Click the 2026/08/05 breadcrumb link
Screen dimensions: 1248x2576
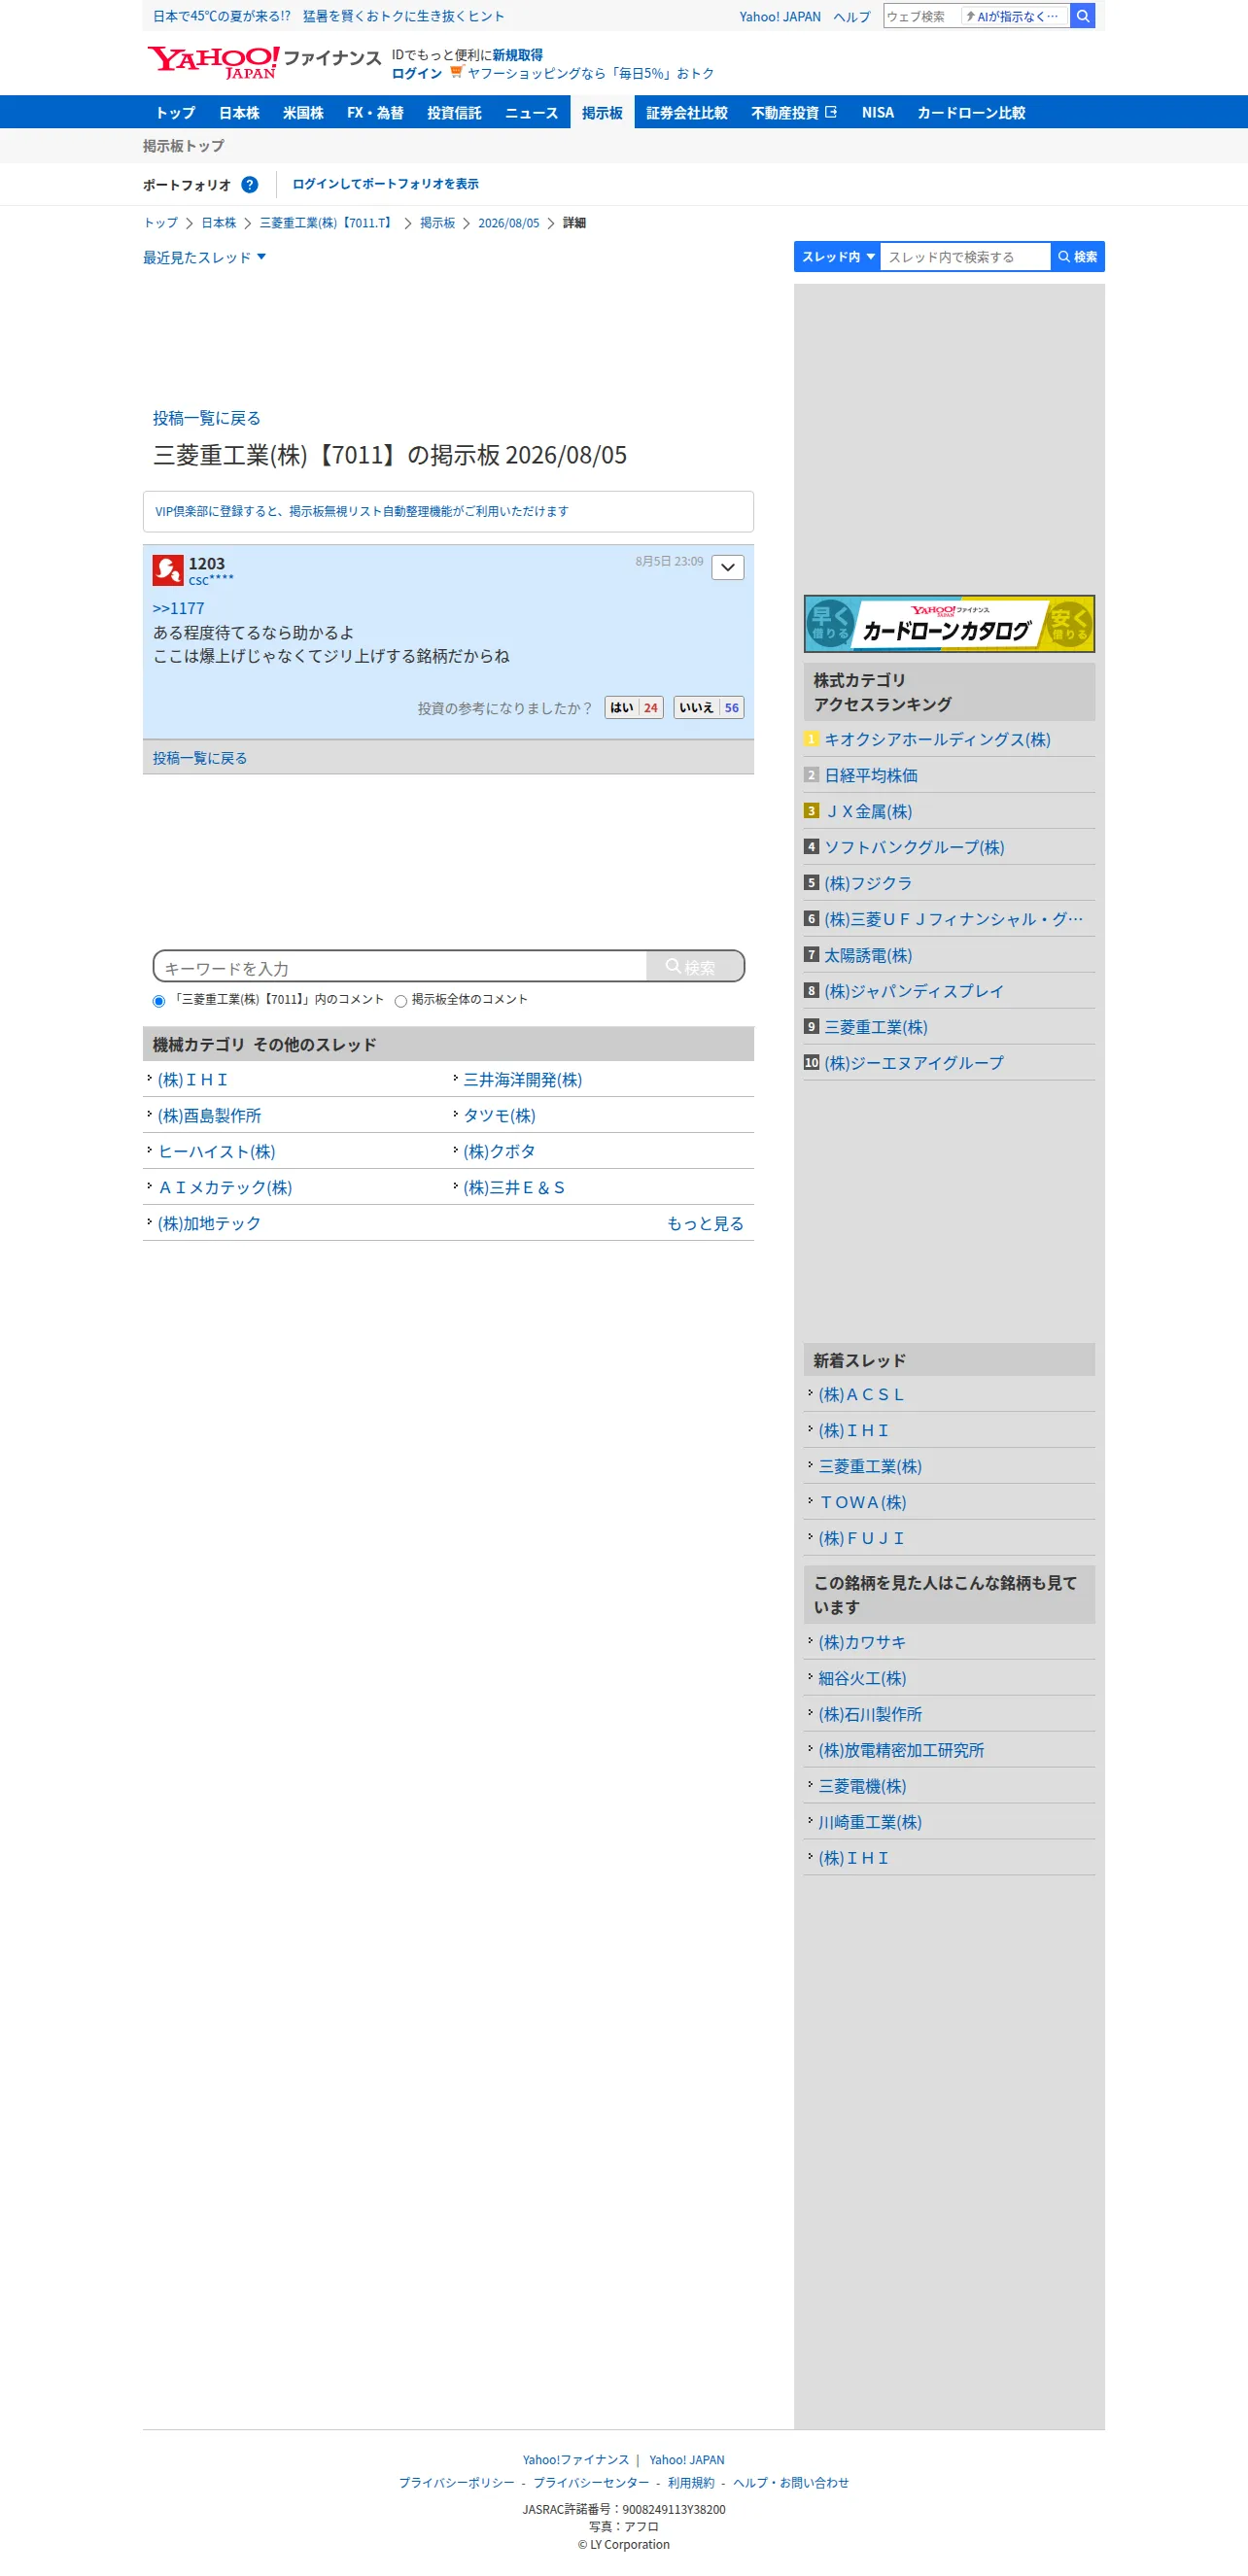coord(508,223)
